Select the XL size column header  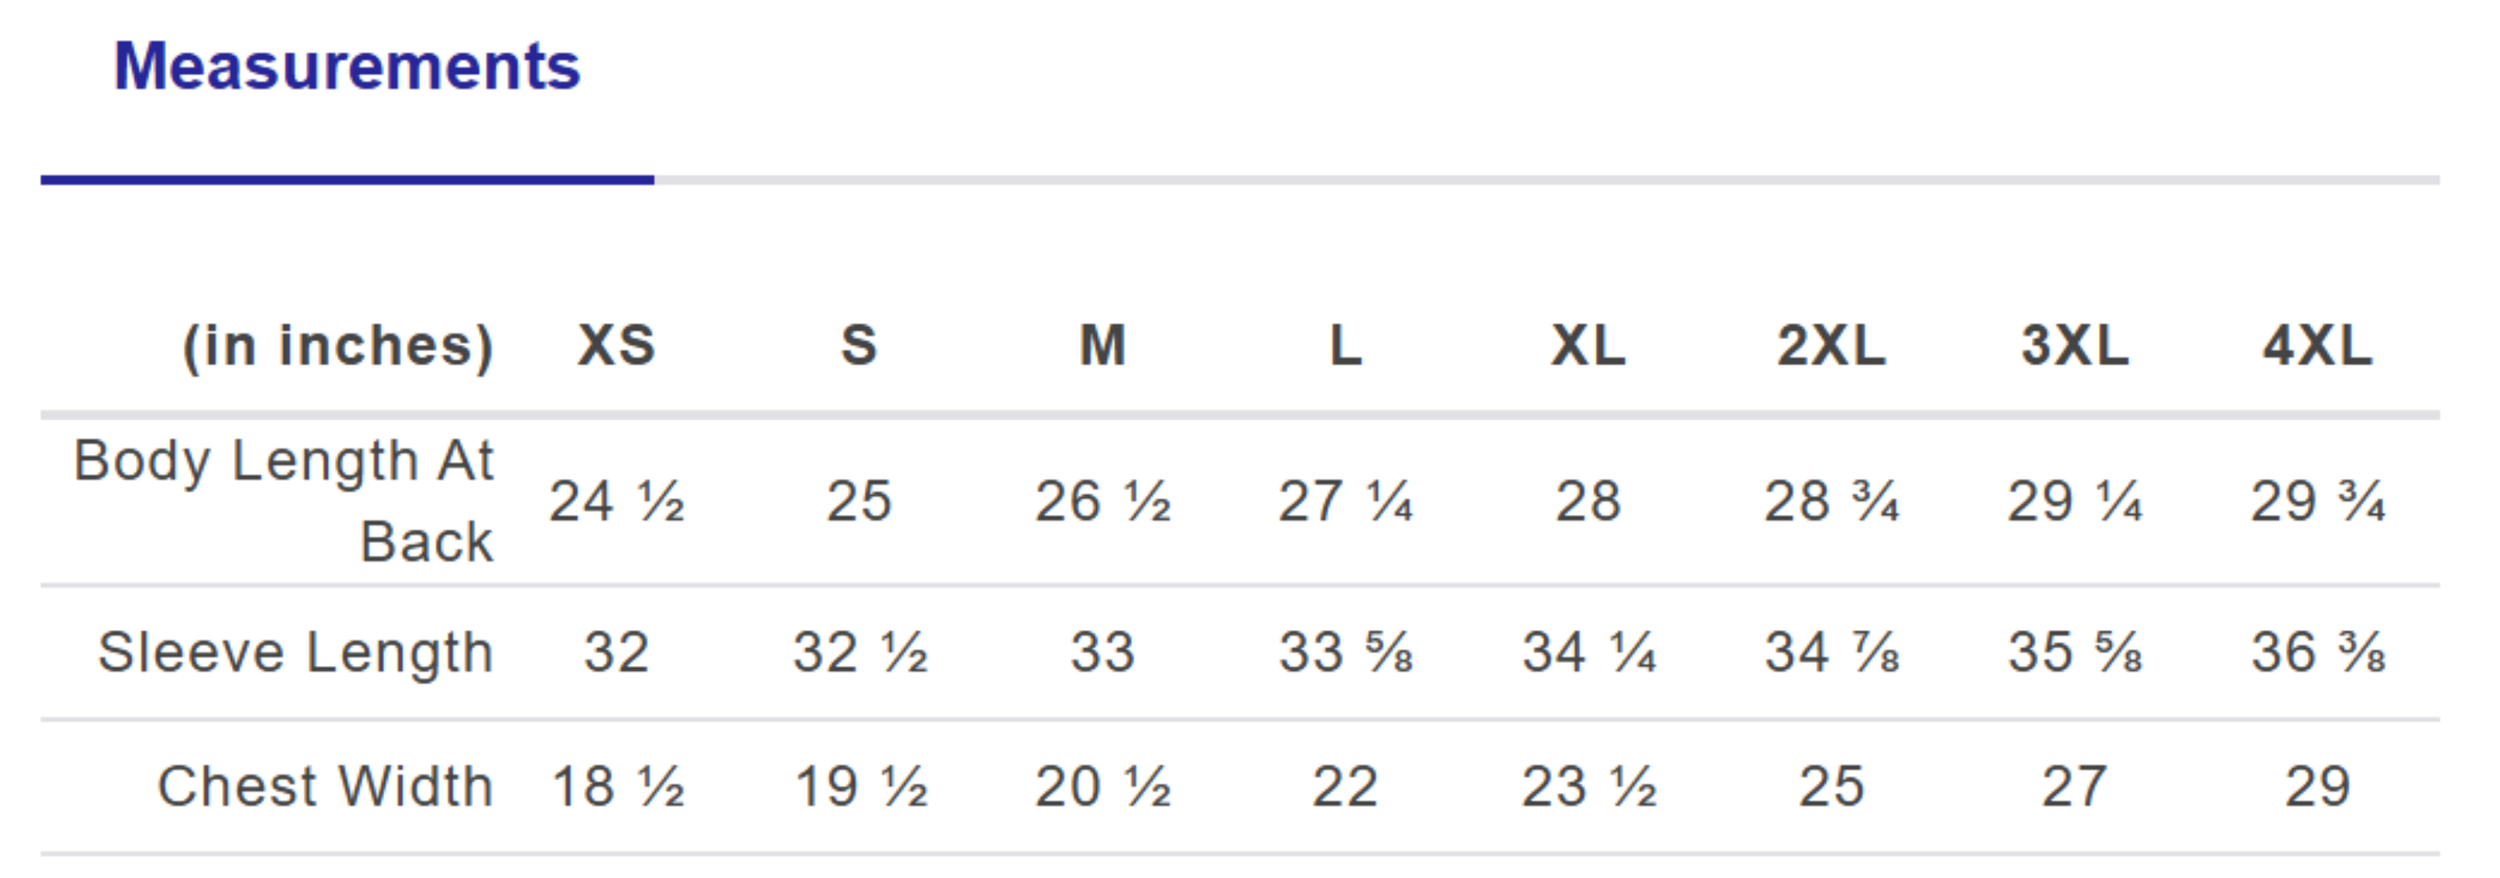(1589, 346)
